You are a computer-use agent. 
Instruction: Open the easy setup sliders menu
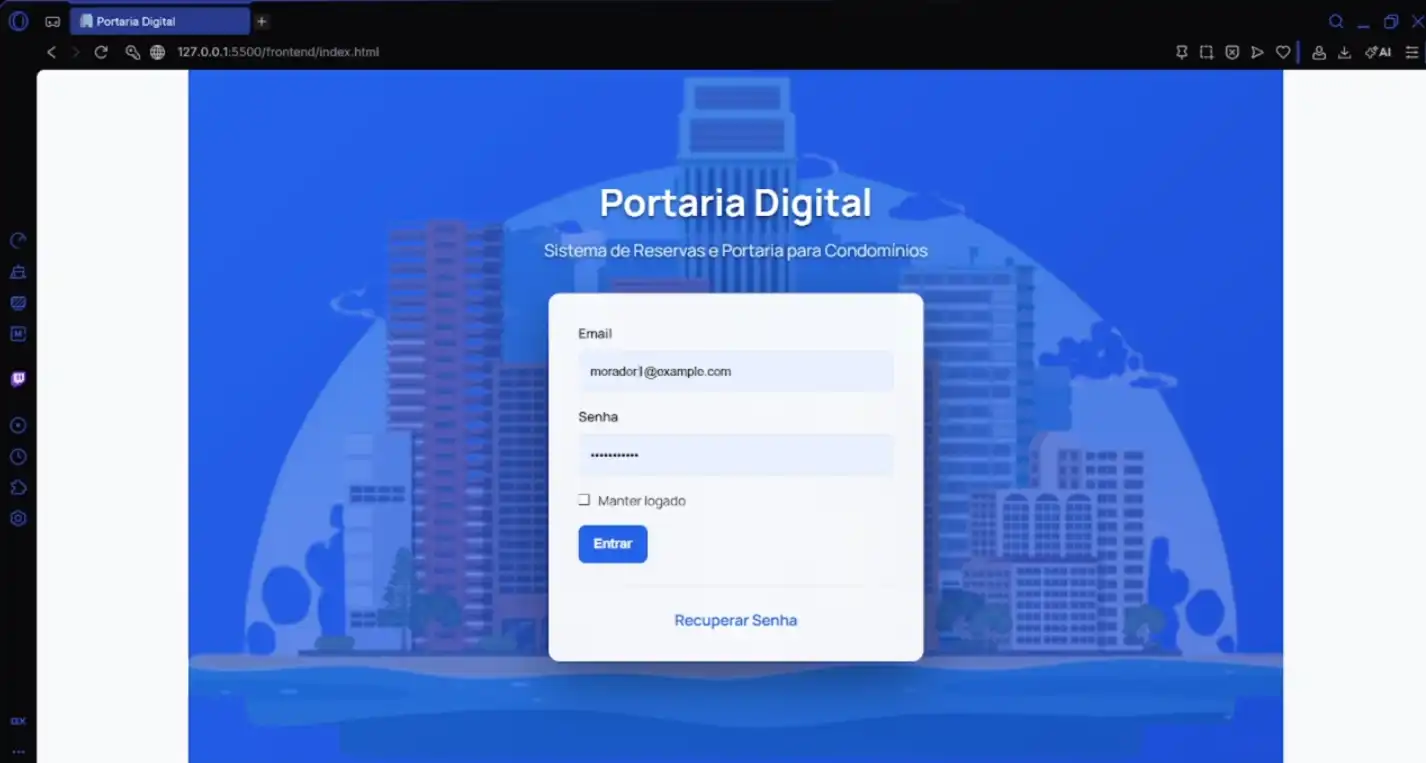click(x=1412, y=52)
